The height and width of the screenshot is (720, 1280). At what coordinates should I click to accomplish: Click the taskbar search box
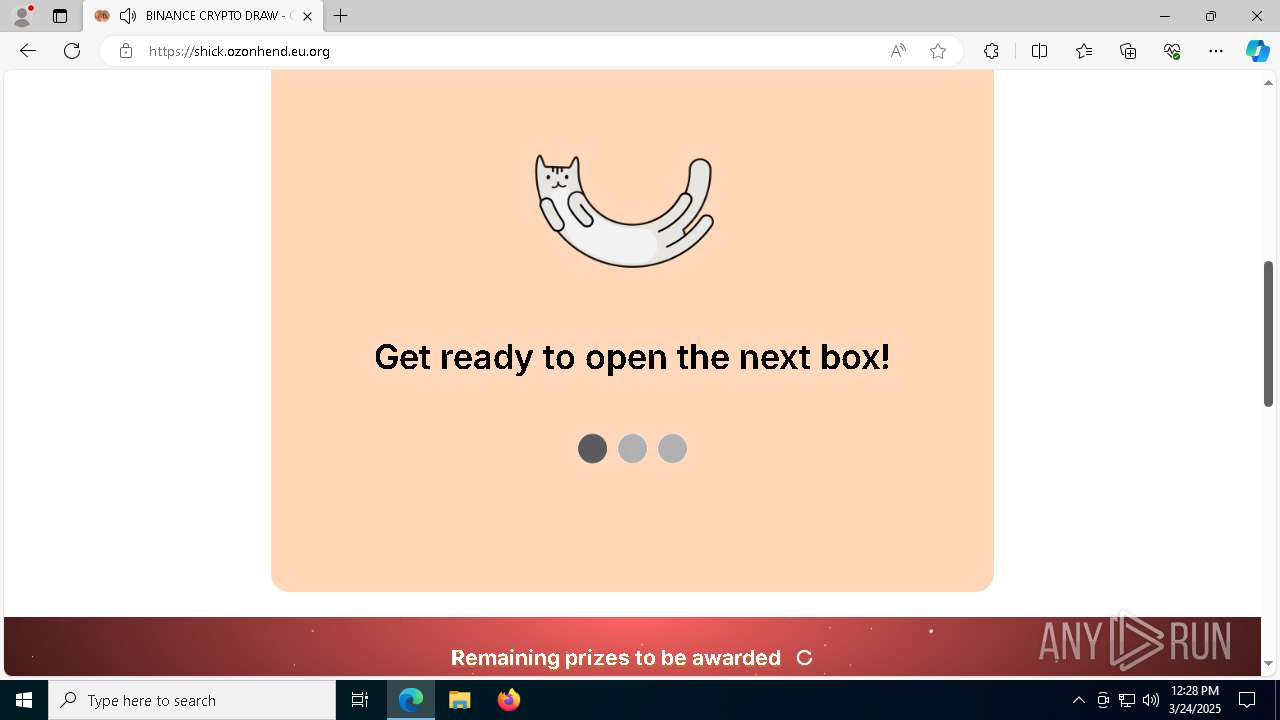[192, 700]
